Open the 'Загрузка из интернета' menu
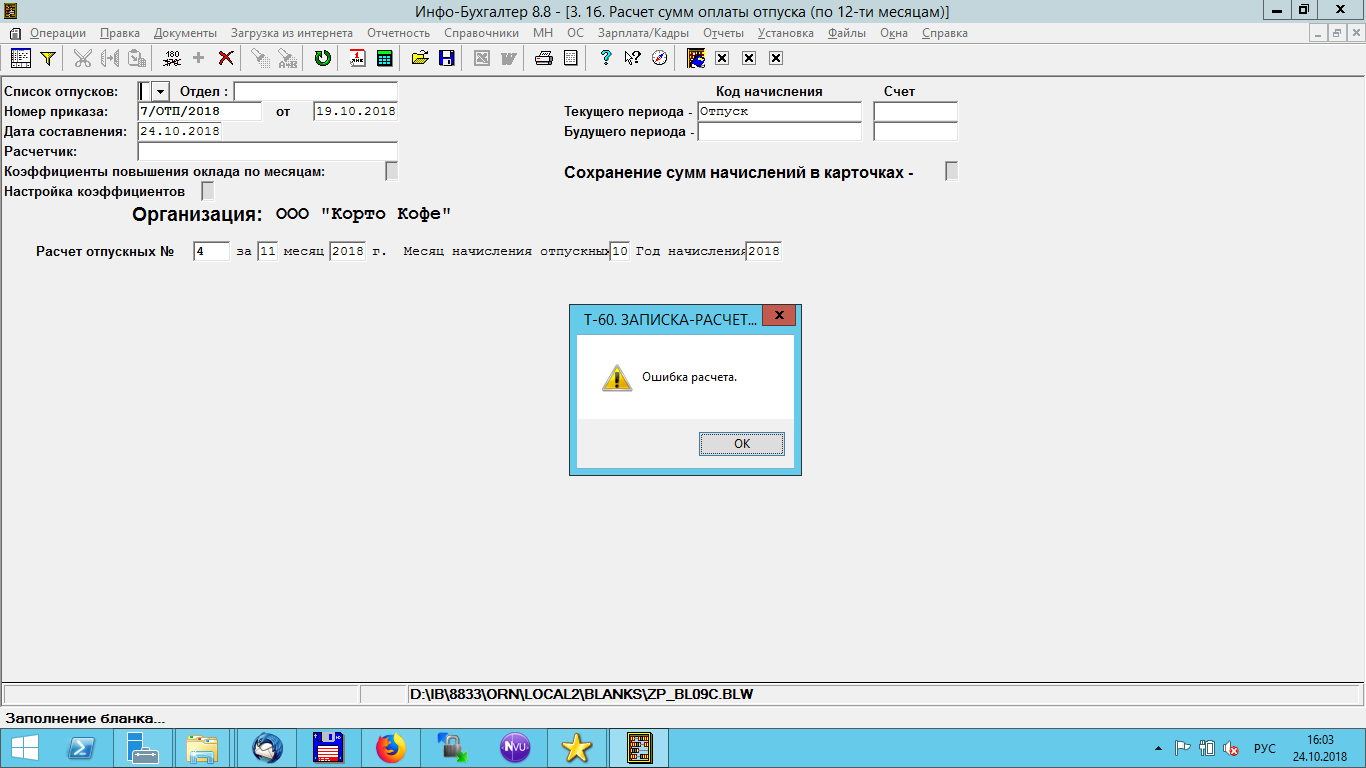Viewport: 1366px width, 768px height. coord(292,33)
